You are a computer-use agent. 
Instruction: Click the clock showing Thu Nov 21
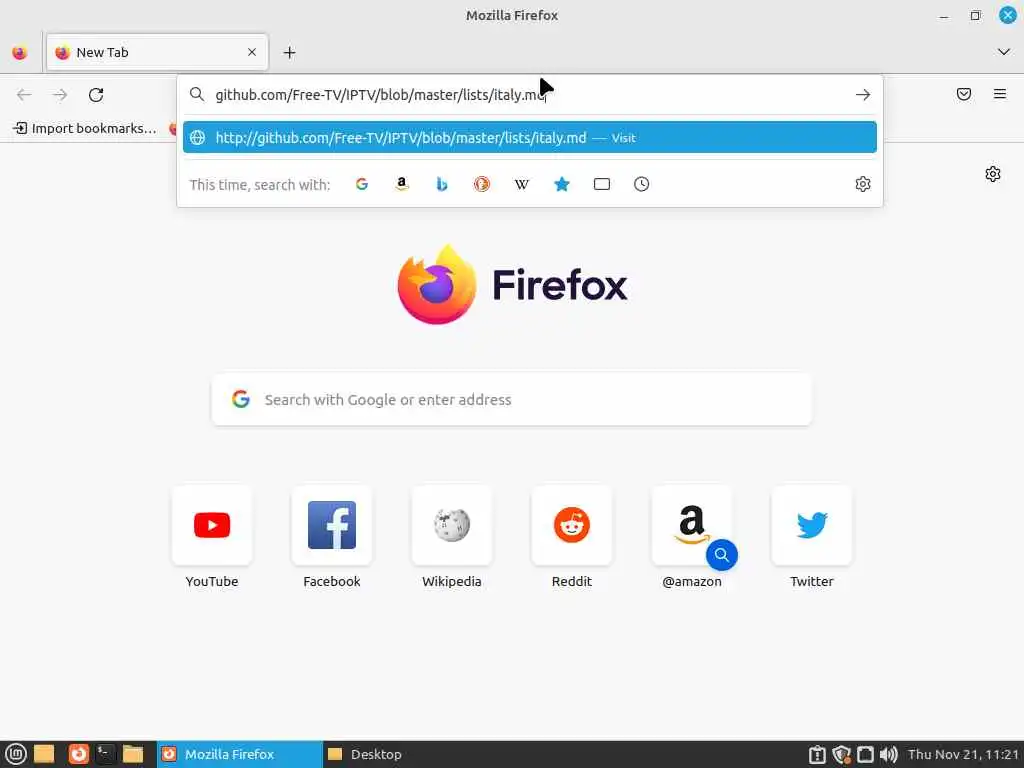tap(963, 754)
